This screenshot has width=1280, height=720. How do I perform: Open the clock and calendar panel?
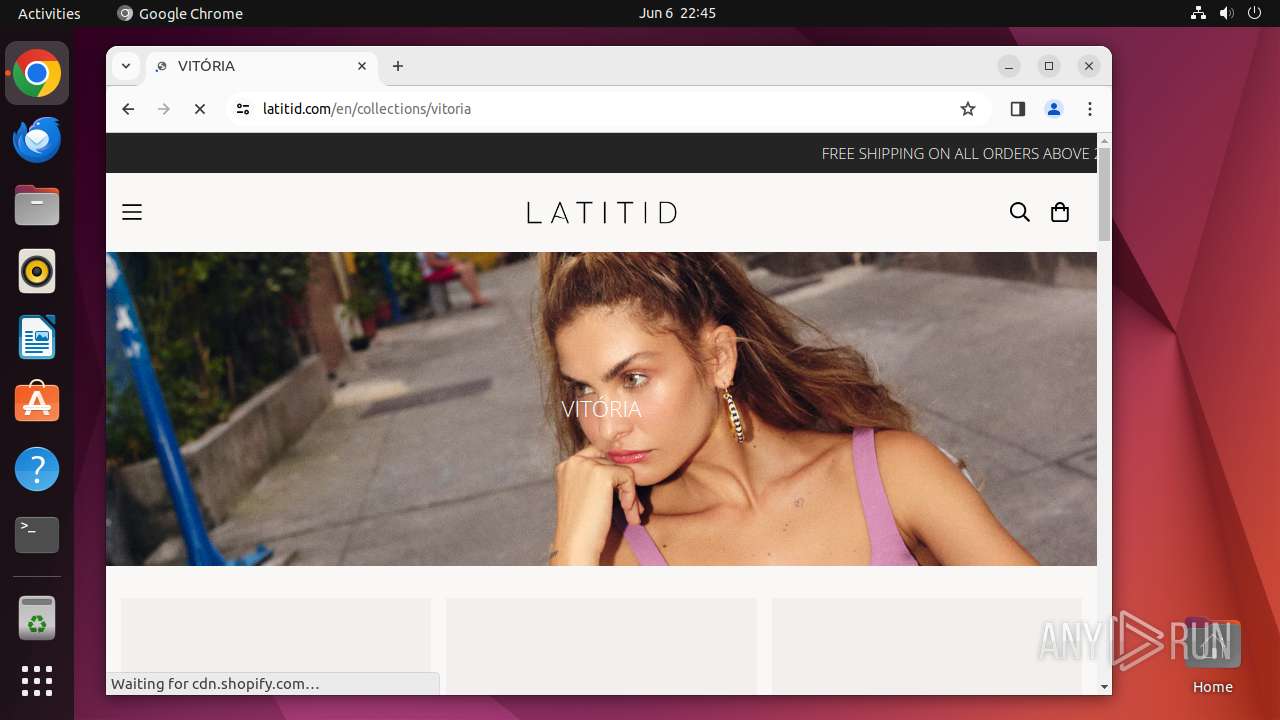(x=677, y=13)
